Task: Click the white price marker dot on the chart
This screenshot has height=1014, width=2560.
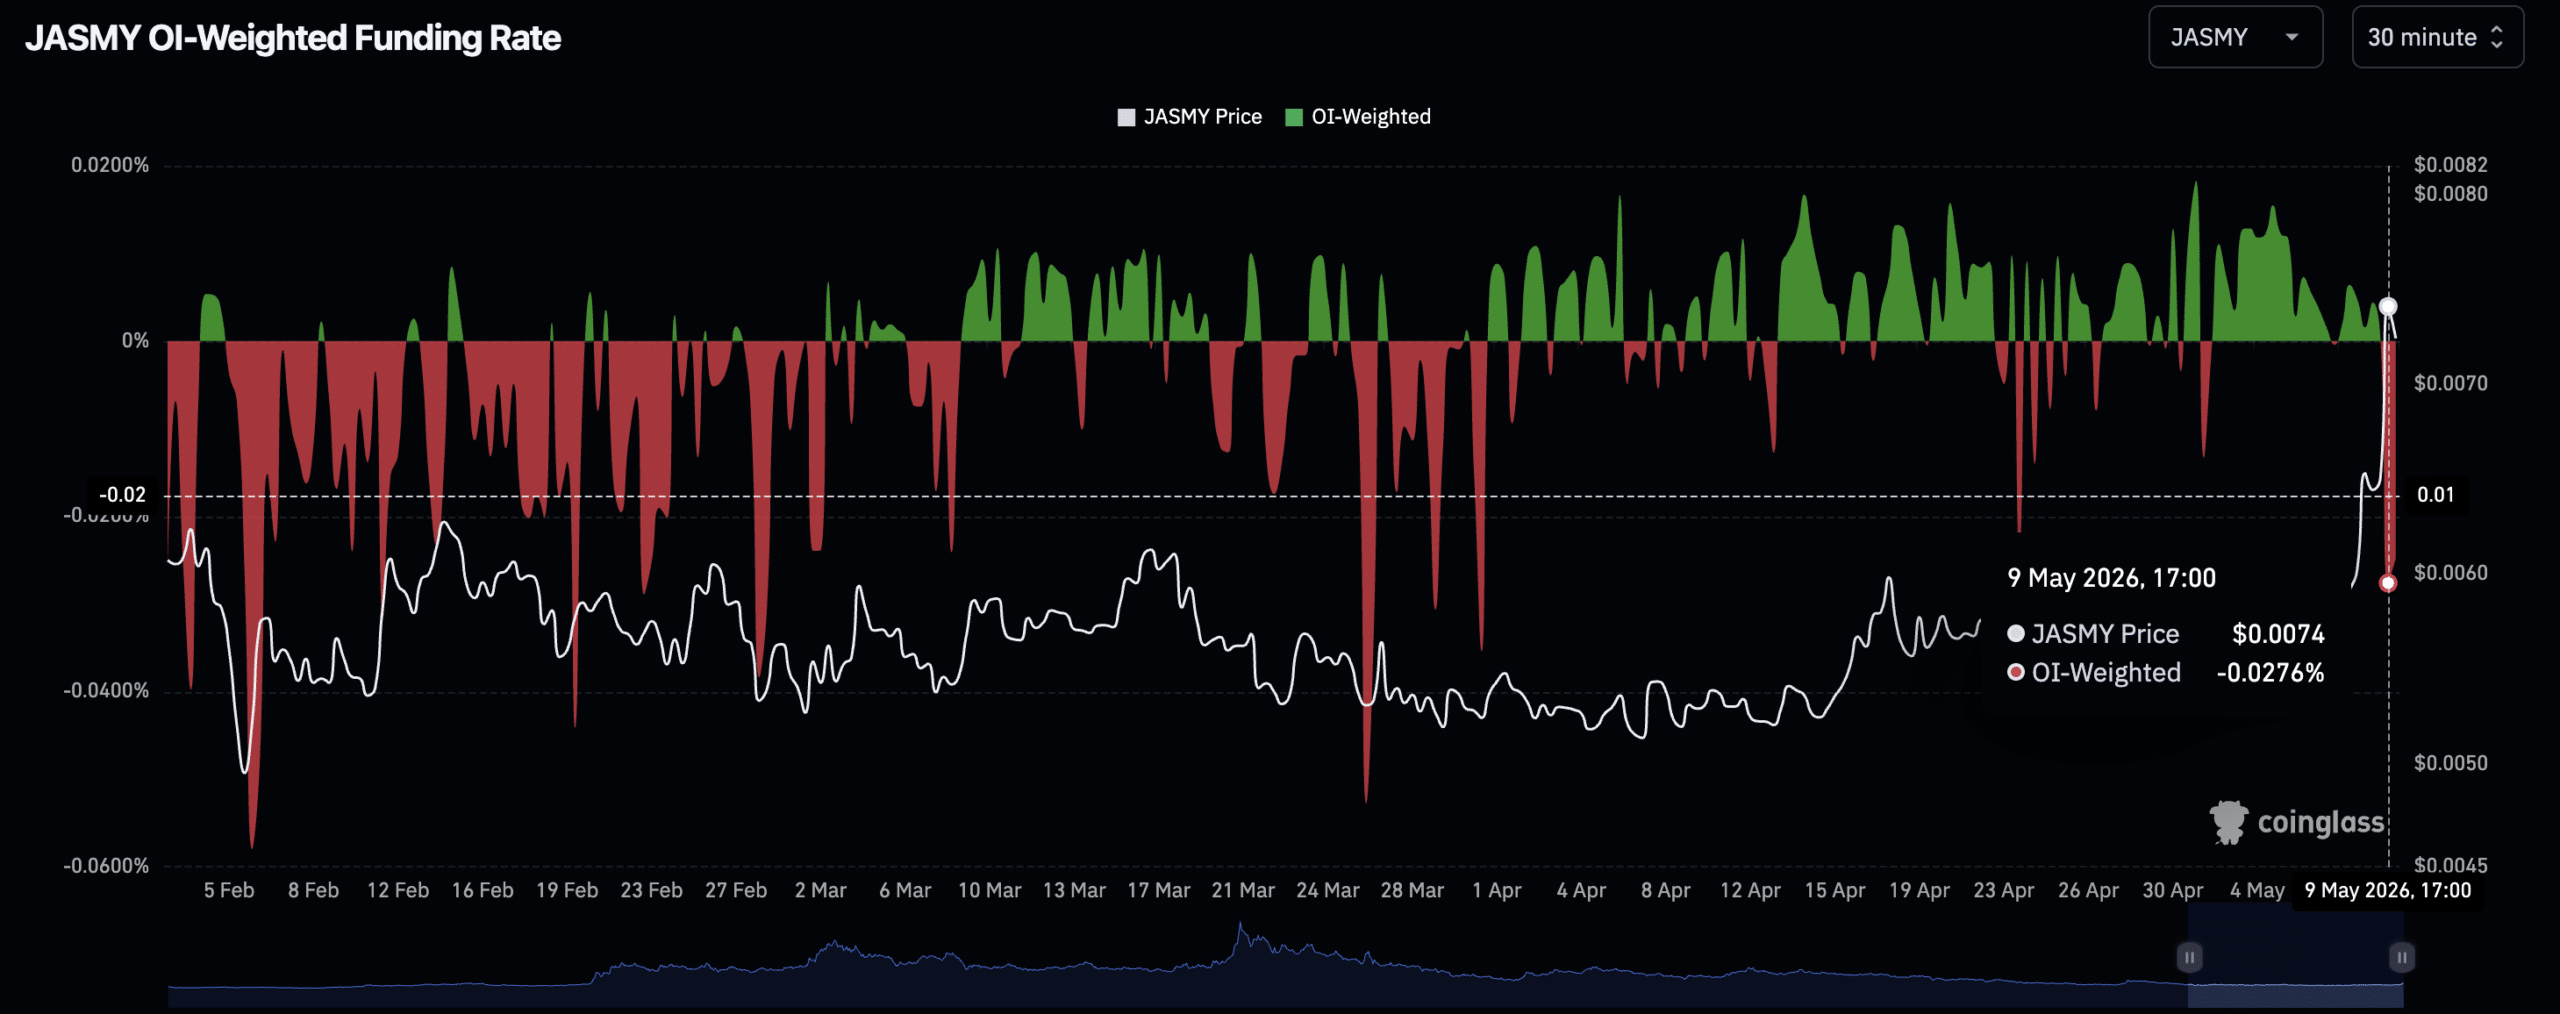Action: pos(2388,306)
